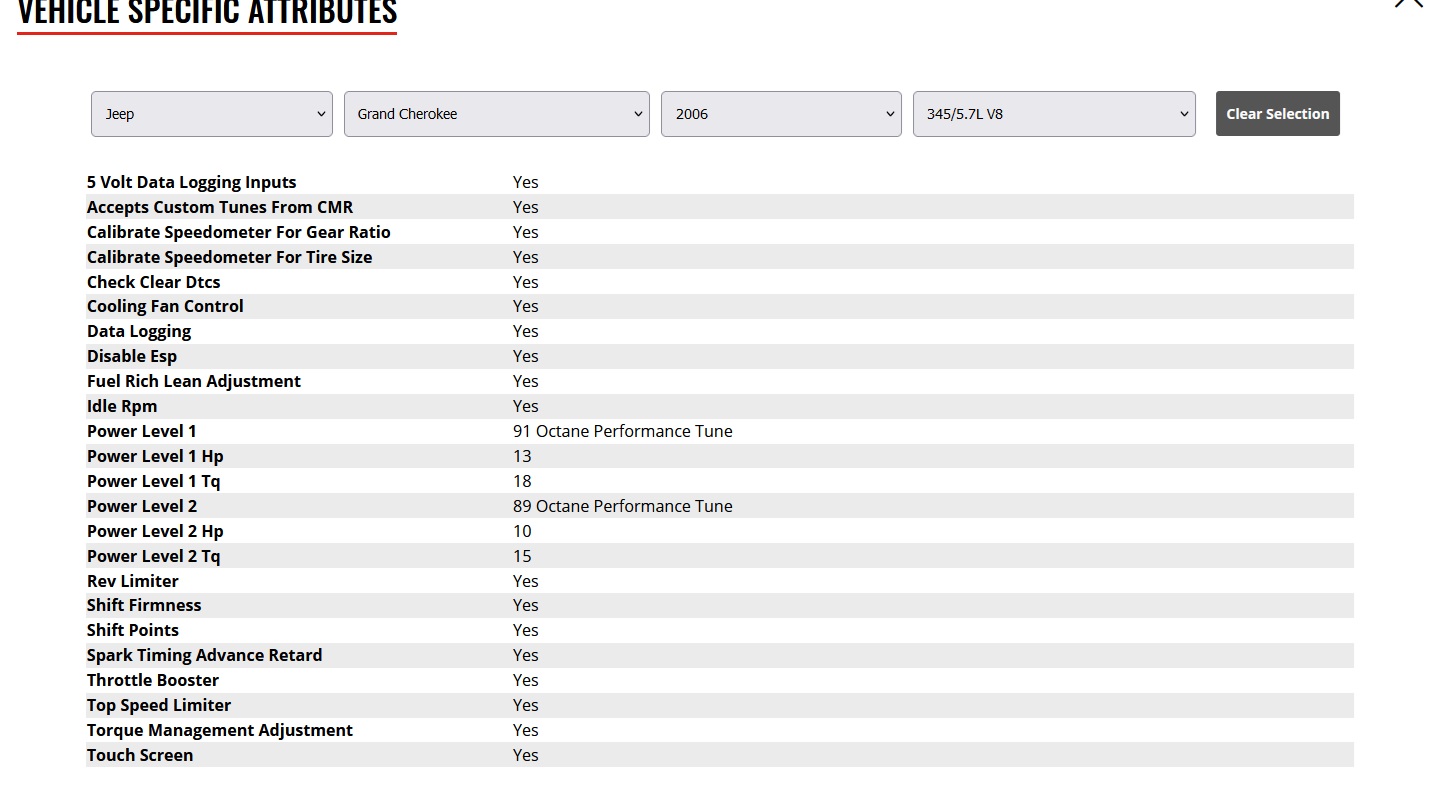Viewport: 1437px width, 809px height.
Task: Click the Yes value for Idle Rpm
Action: 526,406
